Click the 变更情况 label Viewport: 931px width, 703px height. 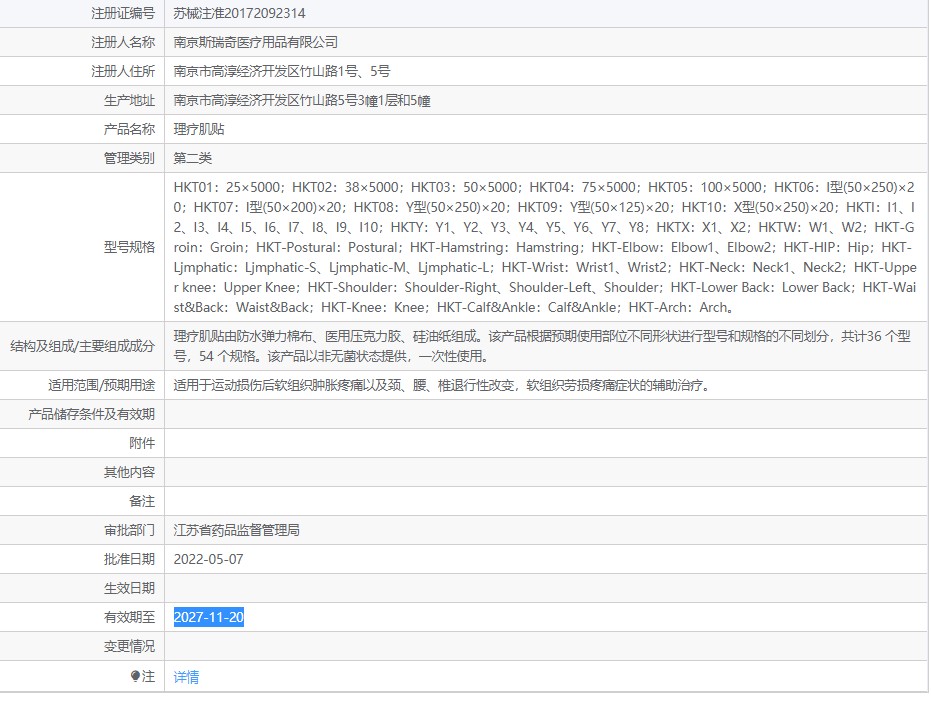pyautogui.click(x=129, y=646)
